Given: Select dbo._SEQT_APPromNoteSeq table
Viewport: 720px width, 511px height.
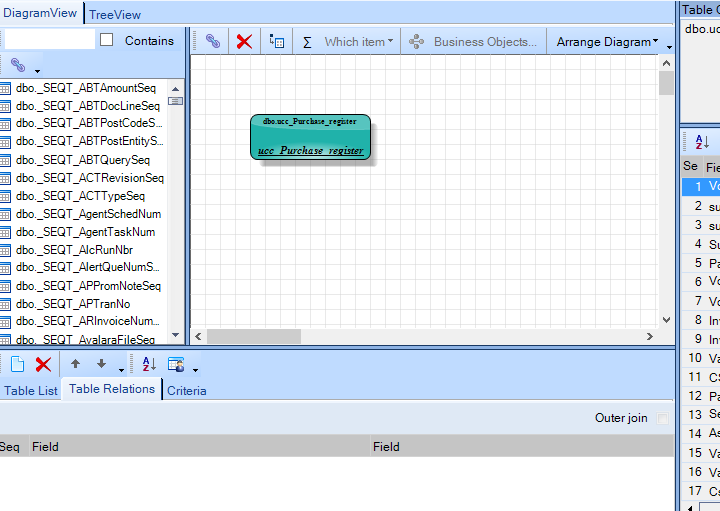Looking at the screenshot, I should 88,286.
